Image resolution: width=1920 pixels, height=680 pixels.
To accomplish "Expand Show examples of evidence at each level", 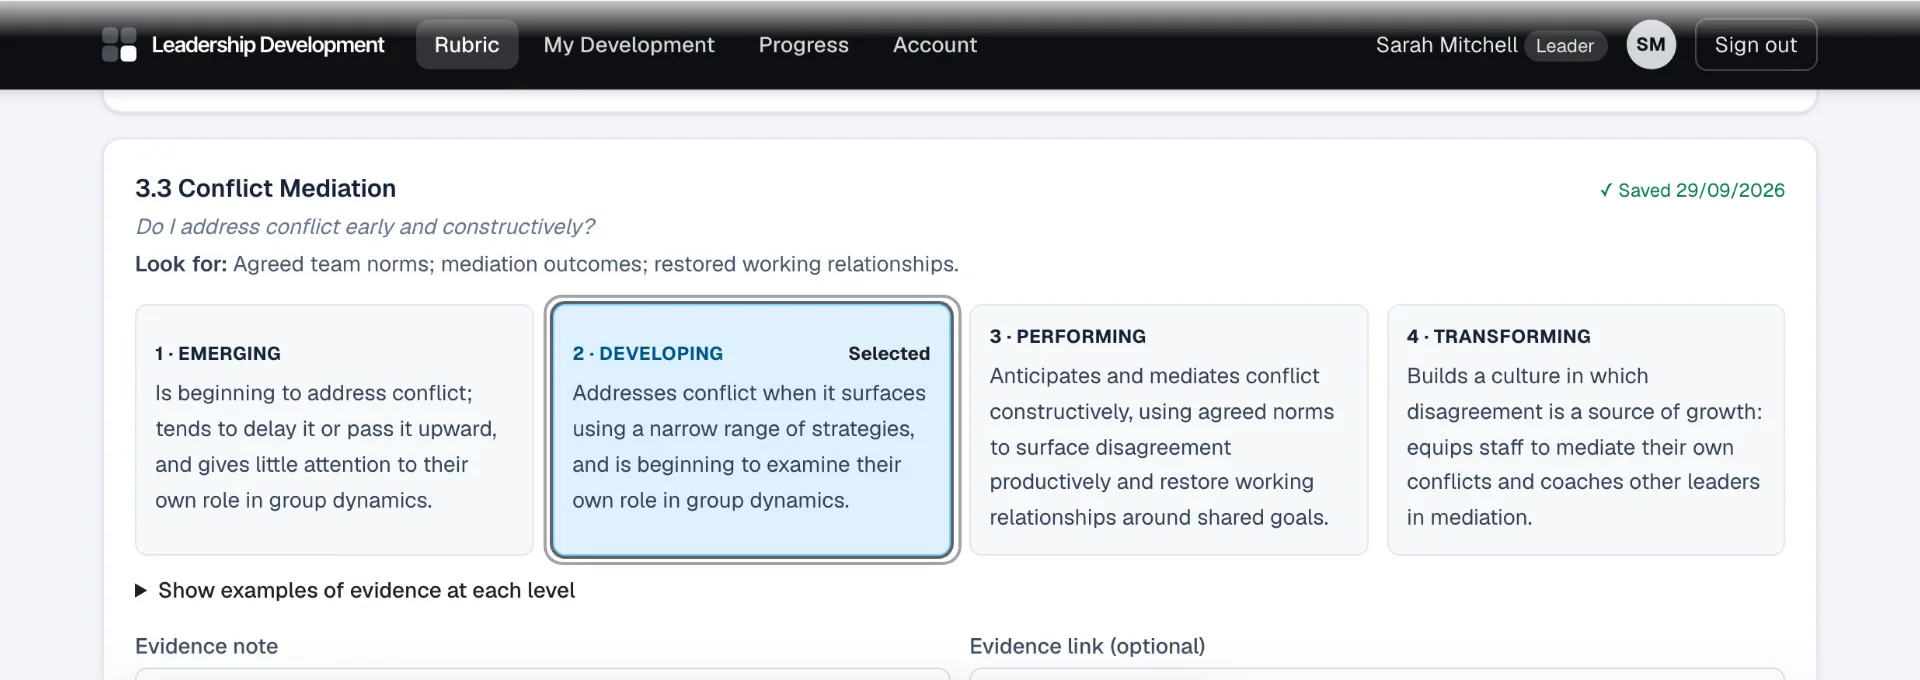I will 355,591.
